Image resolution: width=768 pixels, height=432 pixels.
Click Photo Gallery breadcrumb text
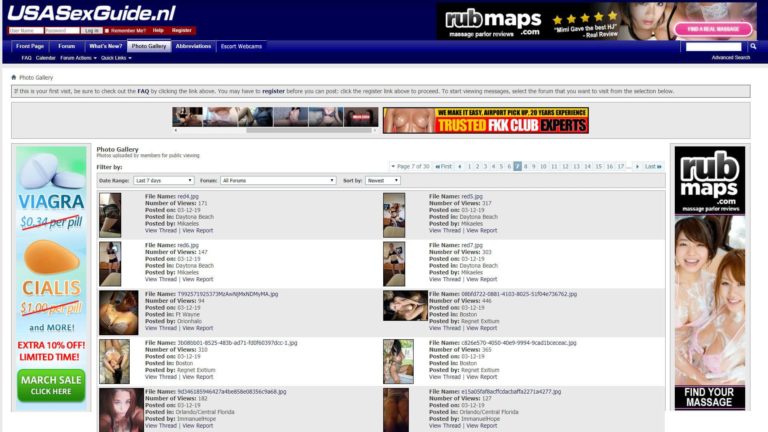pyautogui.click(x=36, y=77)
